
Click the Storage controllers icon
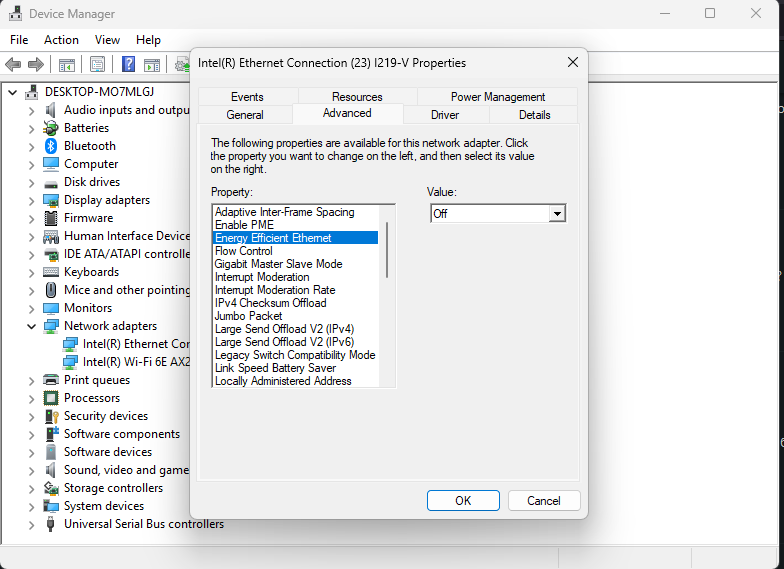click(x=50, y=488)
